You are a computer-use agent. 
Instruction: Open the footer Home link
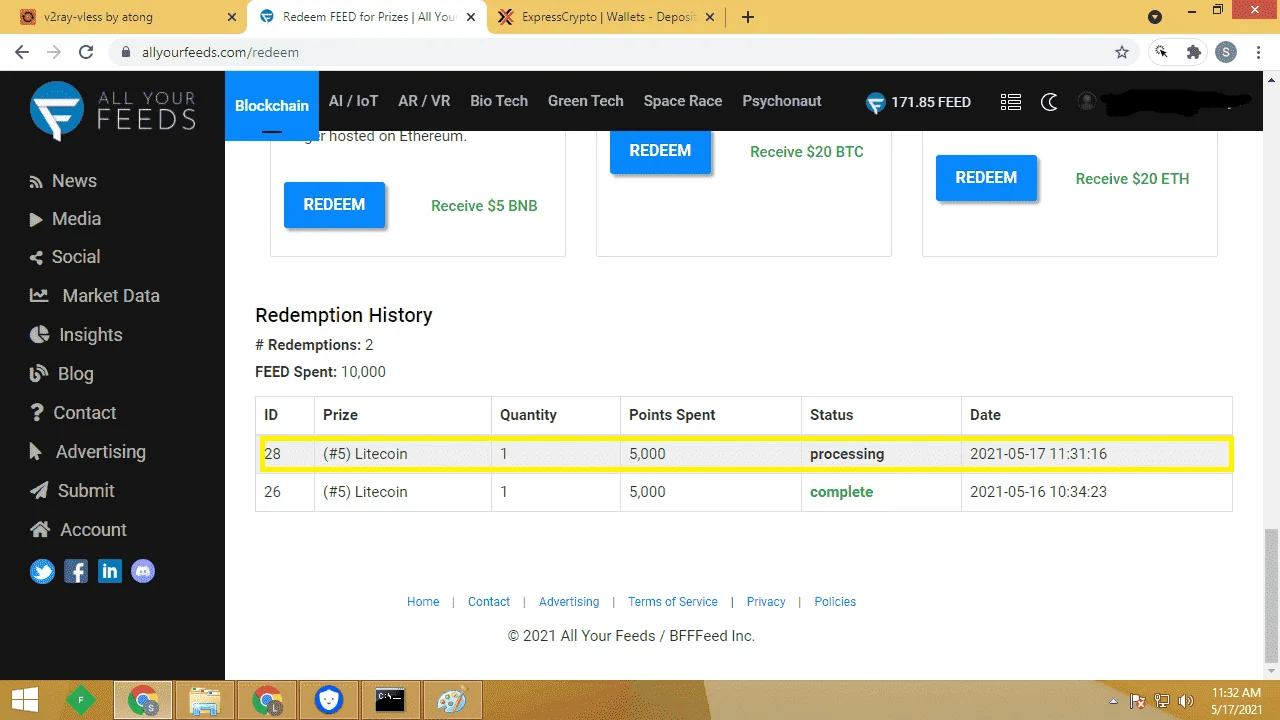pyautogui.click(x=423, y=602)
